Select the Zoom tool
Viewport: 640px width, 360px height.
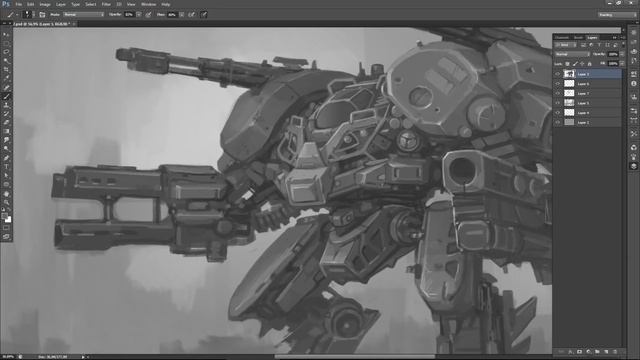click(6, 202)
